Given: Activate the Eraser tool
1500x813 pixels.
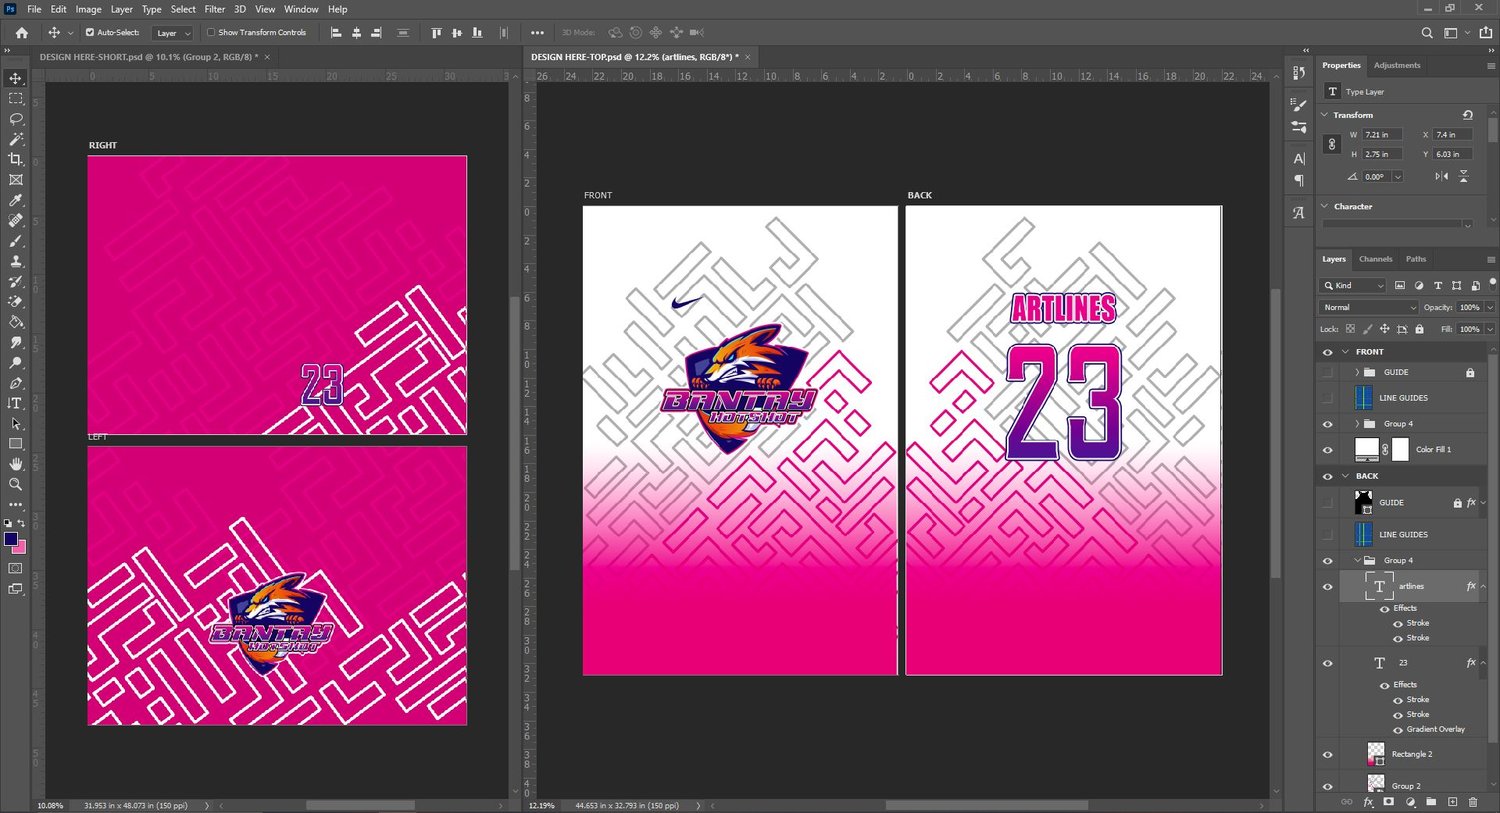Looking at the screenshot, I should [15, 302].
